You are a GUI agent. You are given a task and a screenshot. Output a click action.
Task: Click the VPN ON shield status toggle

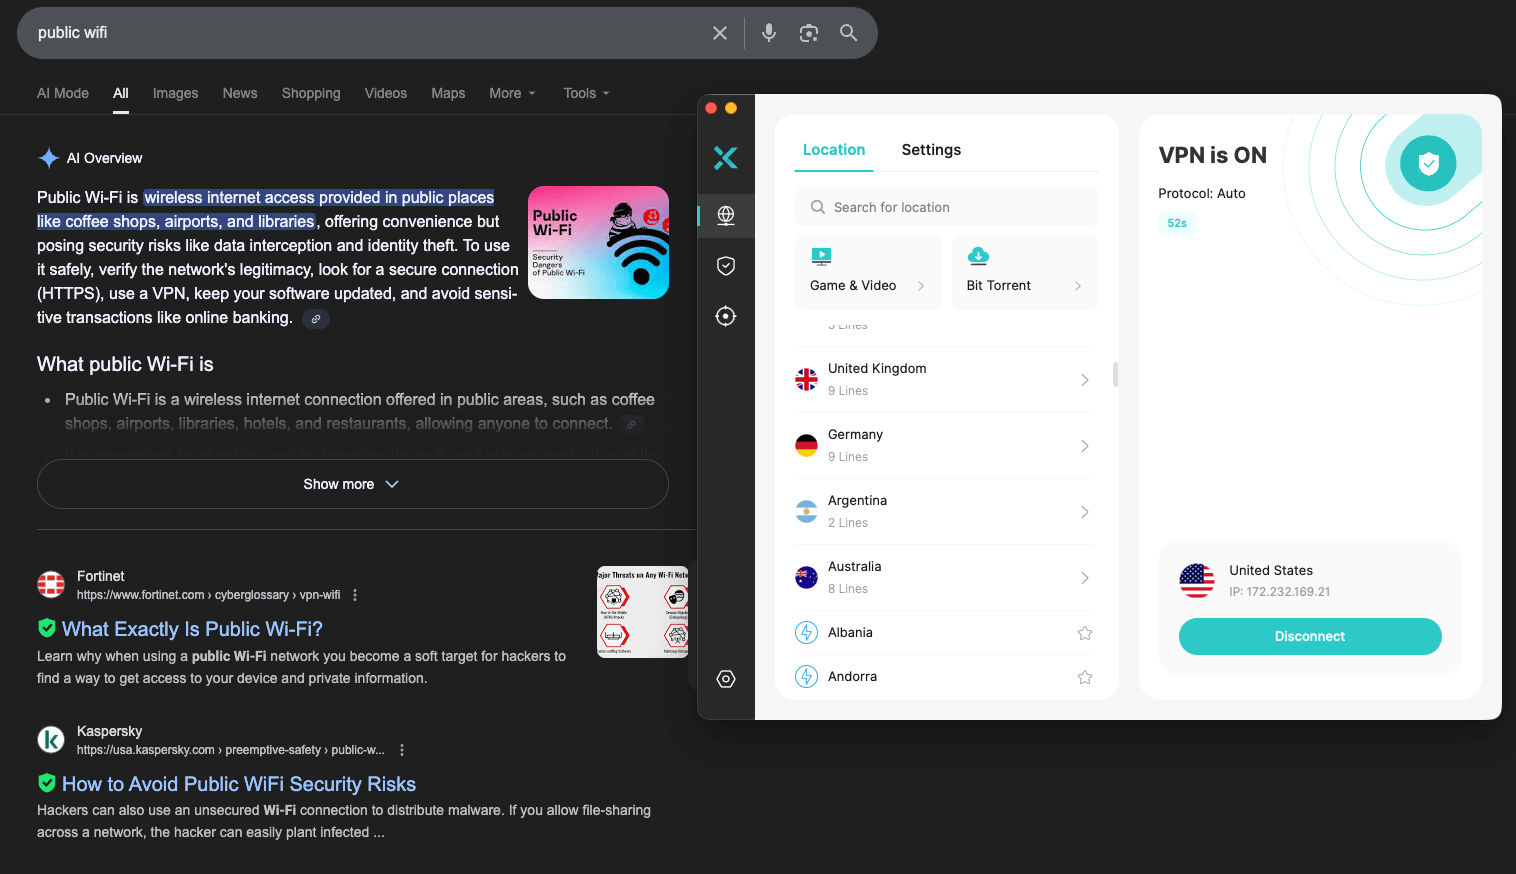(x=1428, y=163)
